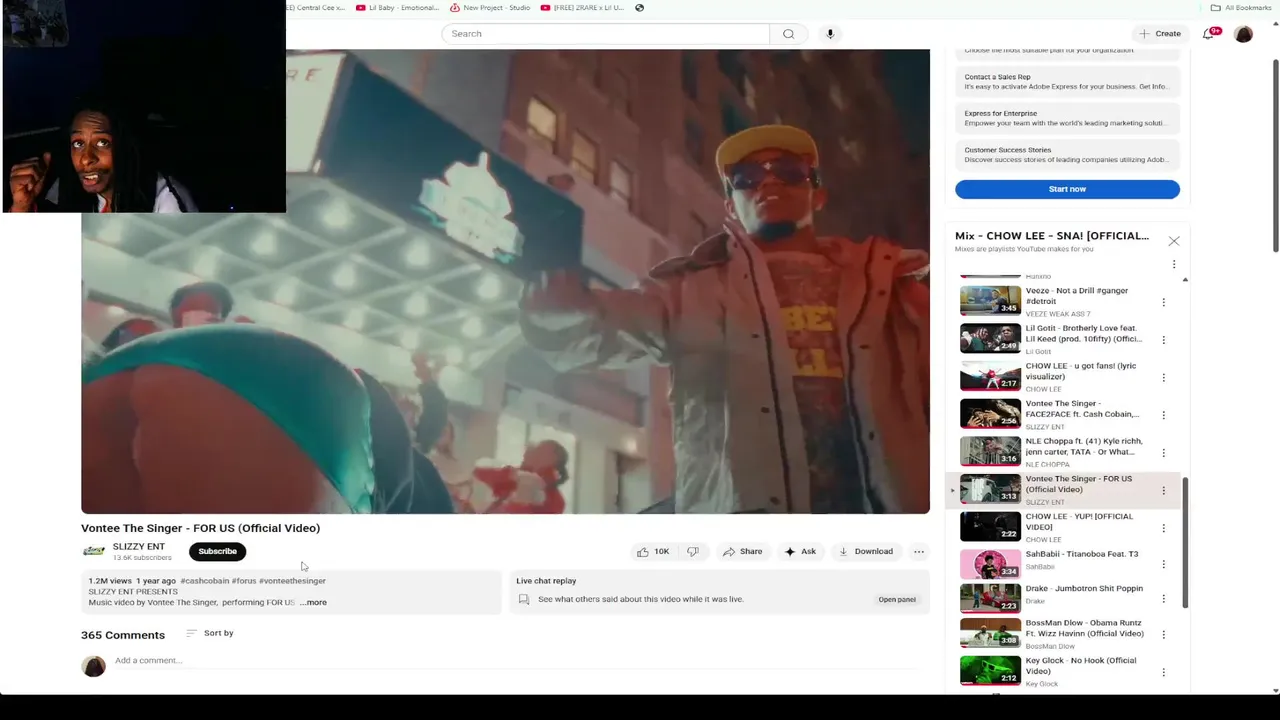Open Sort by comments dropdown
The height and width of the screenshot is (720, 1280).
tap(210, 633)
